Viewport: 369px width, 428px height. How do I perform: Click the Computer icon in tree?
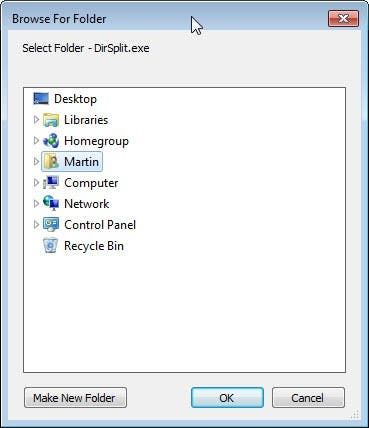51,183
